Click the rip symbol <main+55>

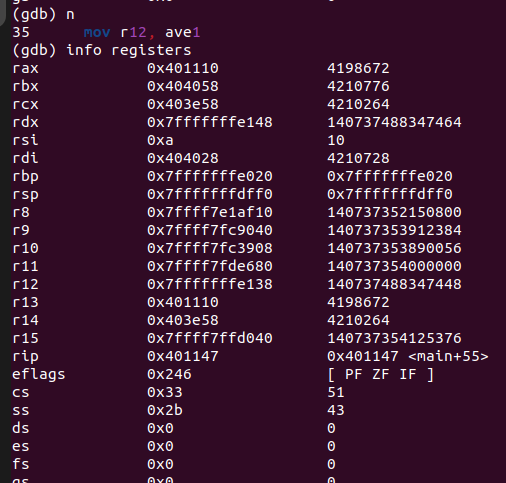[448, 356]
